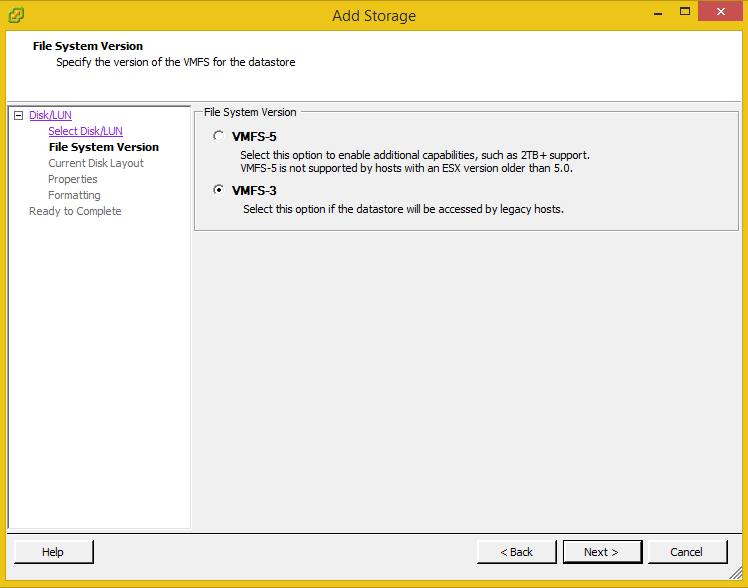Select File System Version step in sidebar
748x588 pixels.
(103, 147)
